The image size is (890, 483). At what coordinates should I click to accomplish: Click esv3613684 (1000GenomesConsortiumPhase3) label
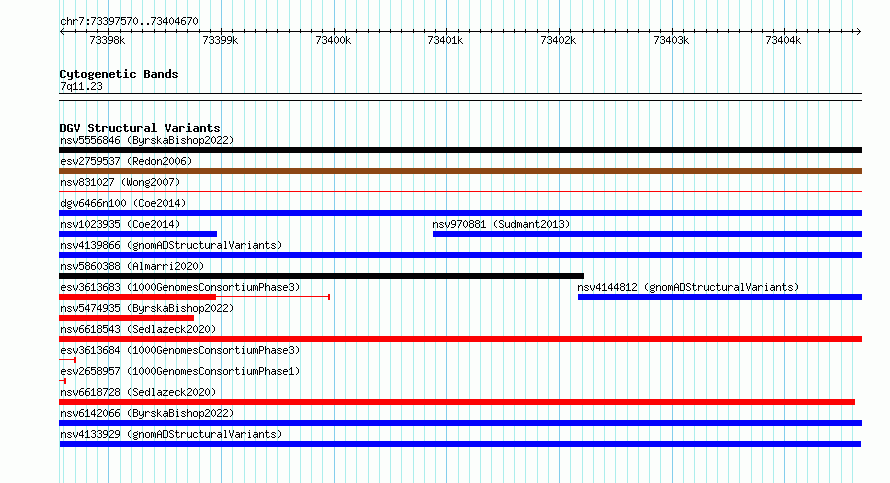180,350
